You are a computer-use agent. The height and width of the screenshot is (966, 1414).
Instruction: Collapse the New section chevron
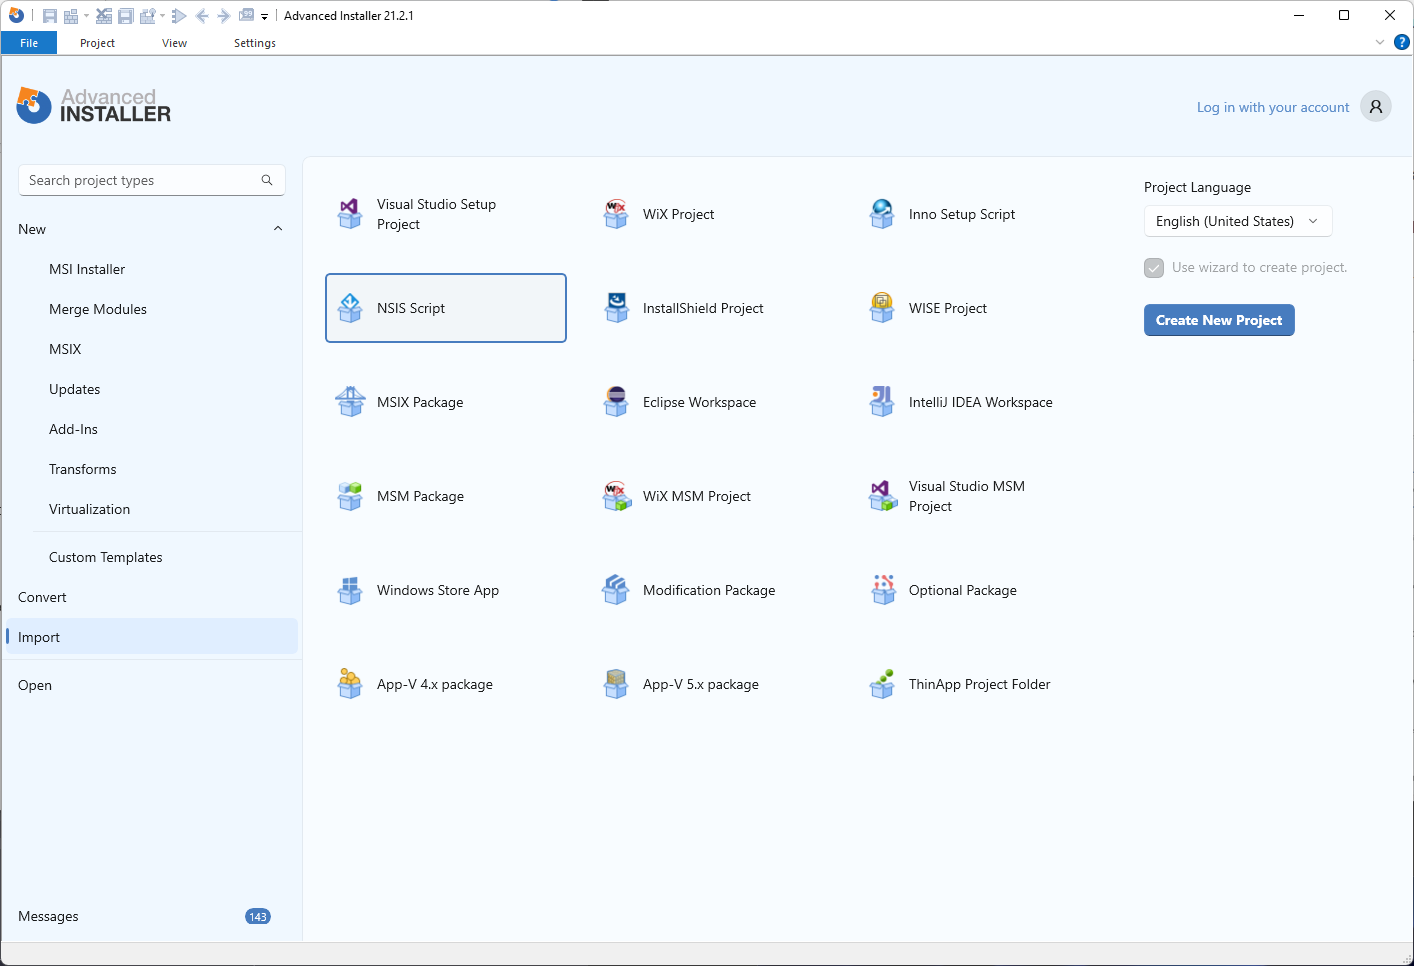278,229
